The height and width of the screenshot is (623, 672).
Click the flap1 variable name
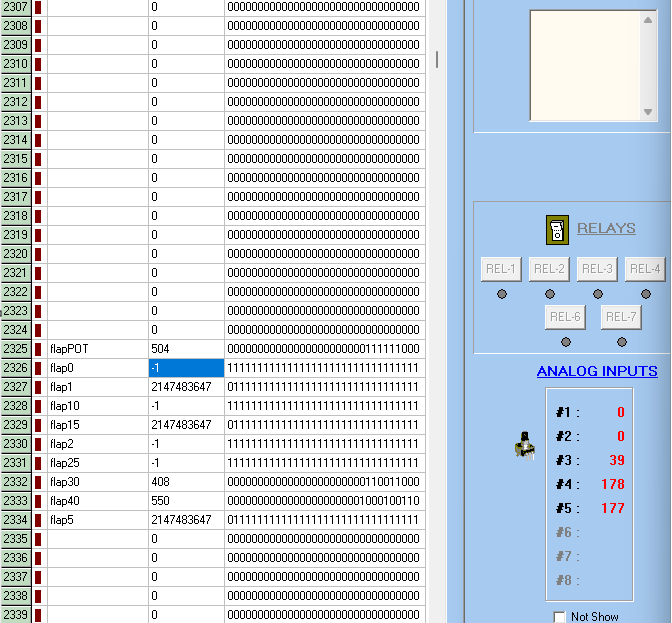tap(61, 387)
